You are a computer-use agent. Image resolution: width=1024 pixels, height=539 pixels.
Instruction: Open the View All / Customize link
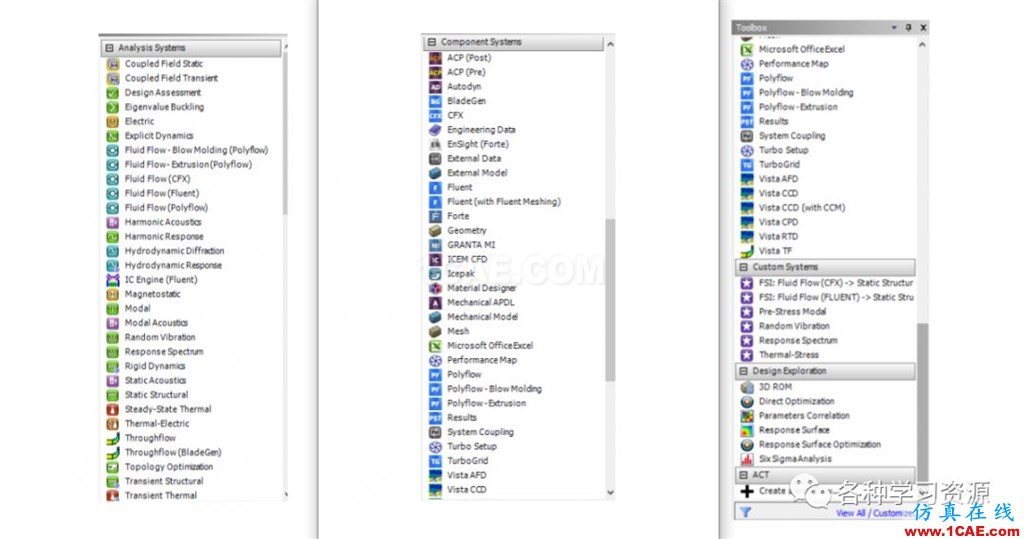874,513
